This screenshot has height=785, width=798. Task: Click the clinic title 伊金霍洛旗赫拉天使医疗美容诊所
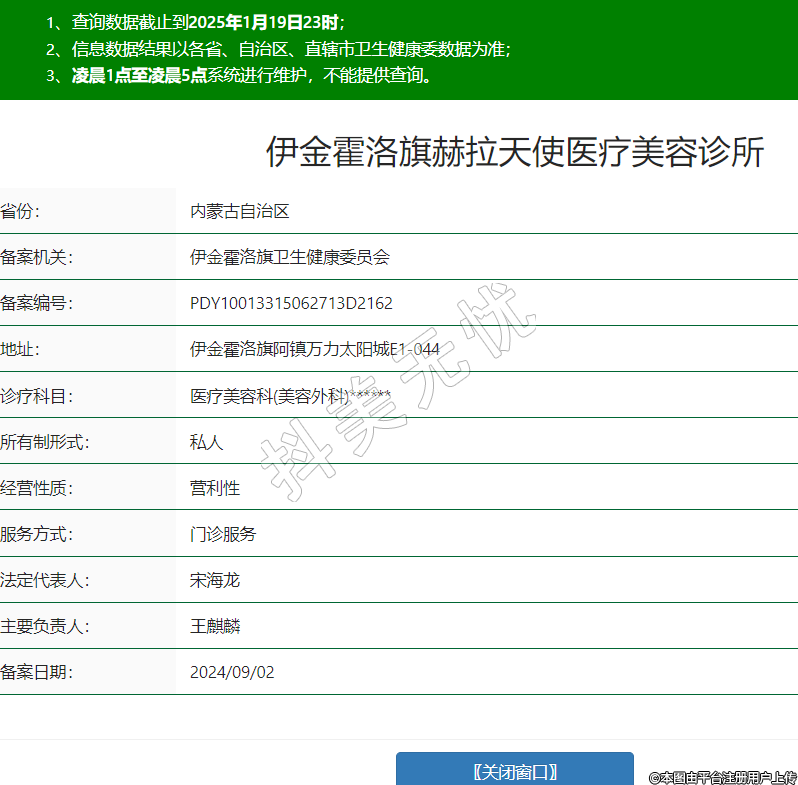pos(514,152)
